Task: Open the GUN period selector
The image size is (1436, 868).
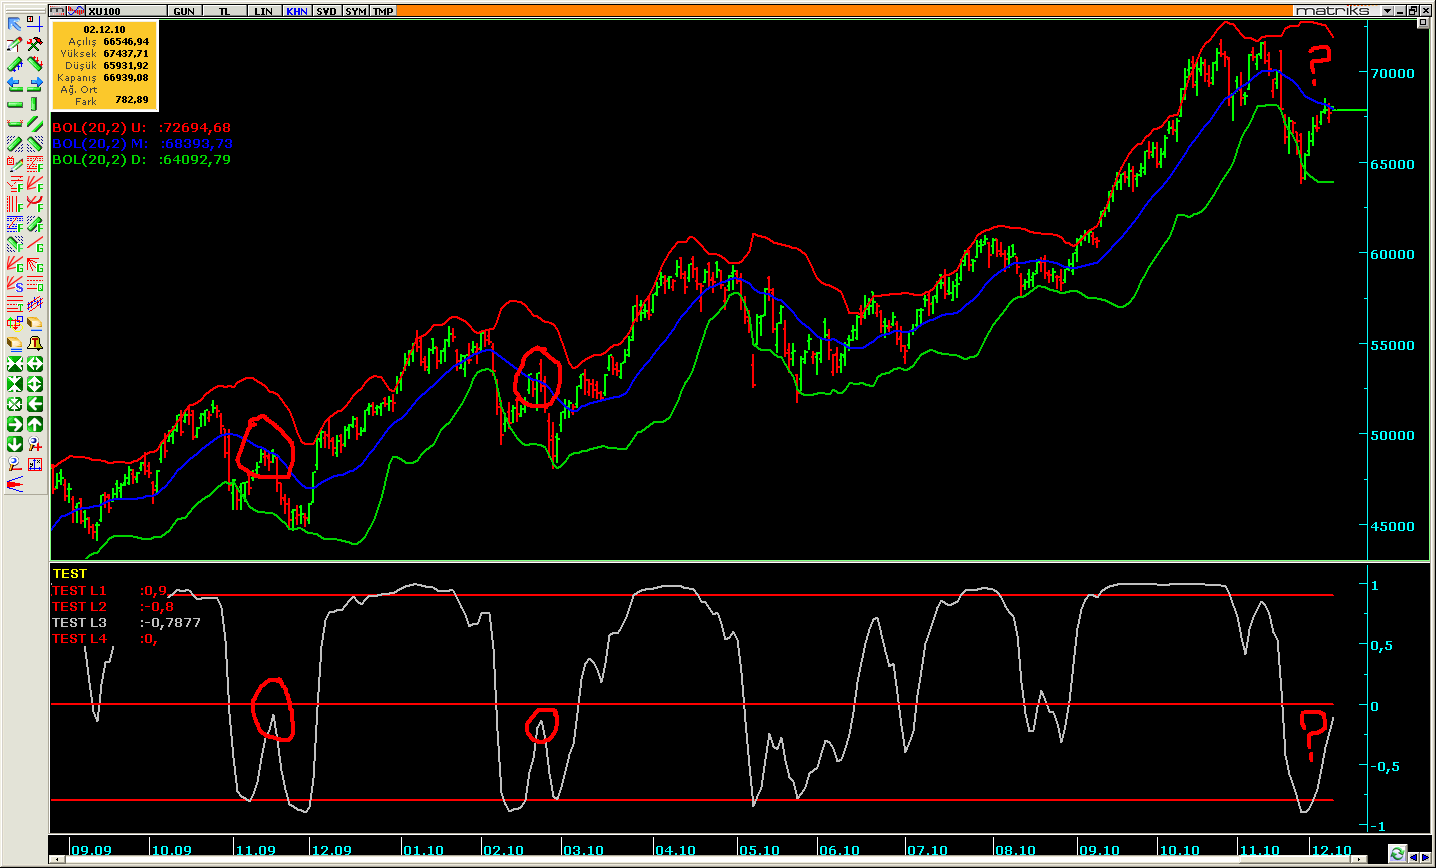Action: pyautogui.click(x=184, y=11)
